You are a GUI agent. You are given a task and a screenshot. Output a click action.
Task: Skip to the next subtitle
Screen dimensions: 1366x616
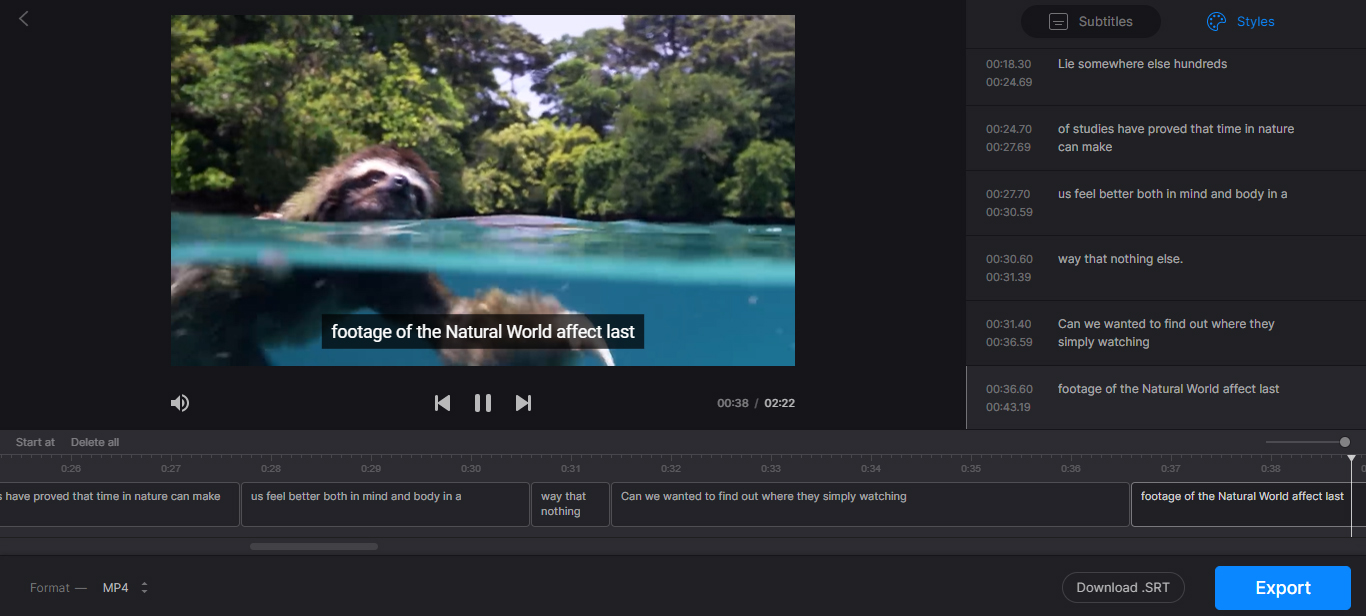pos(523,403)
